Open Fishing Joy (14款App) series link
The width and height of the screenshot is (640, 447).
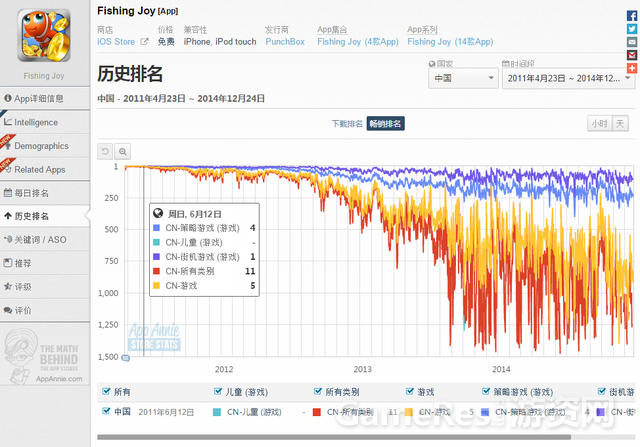pyautogui.click(x=450, y=42)
